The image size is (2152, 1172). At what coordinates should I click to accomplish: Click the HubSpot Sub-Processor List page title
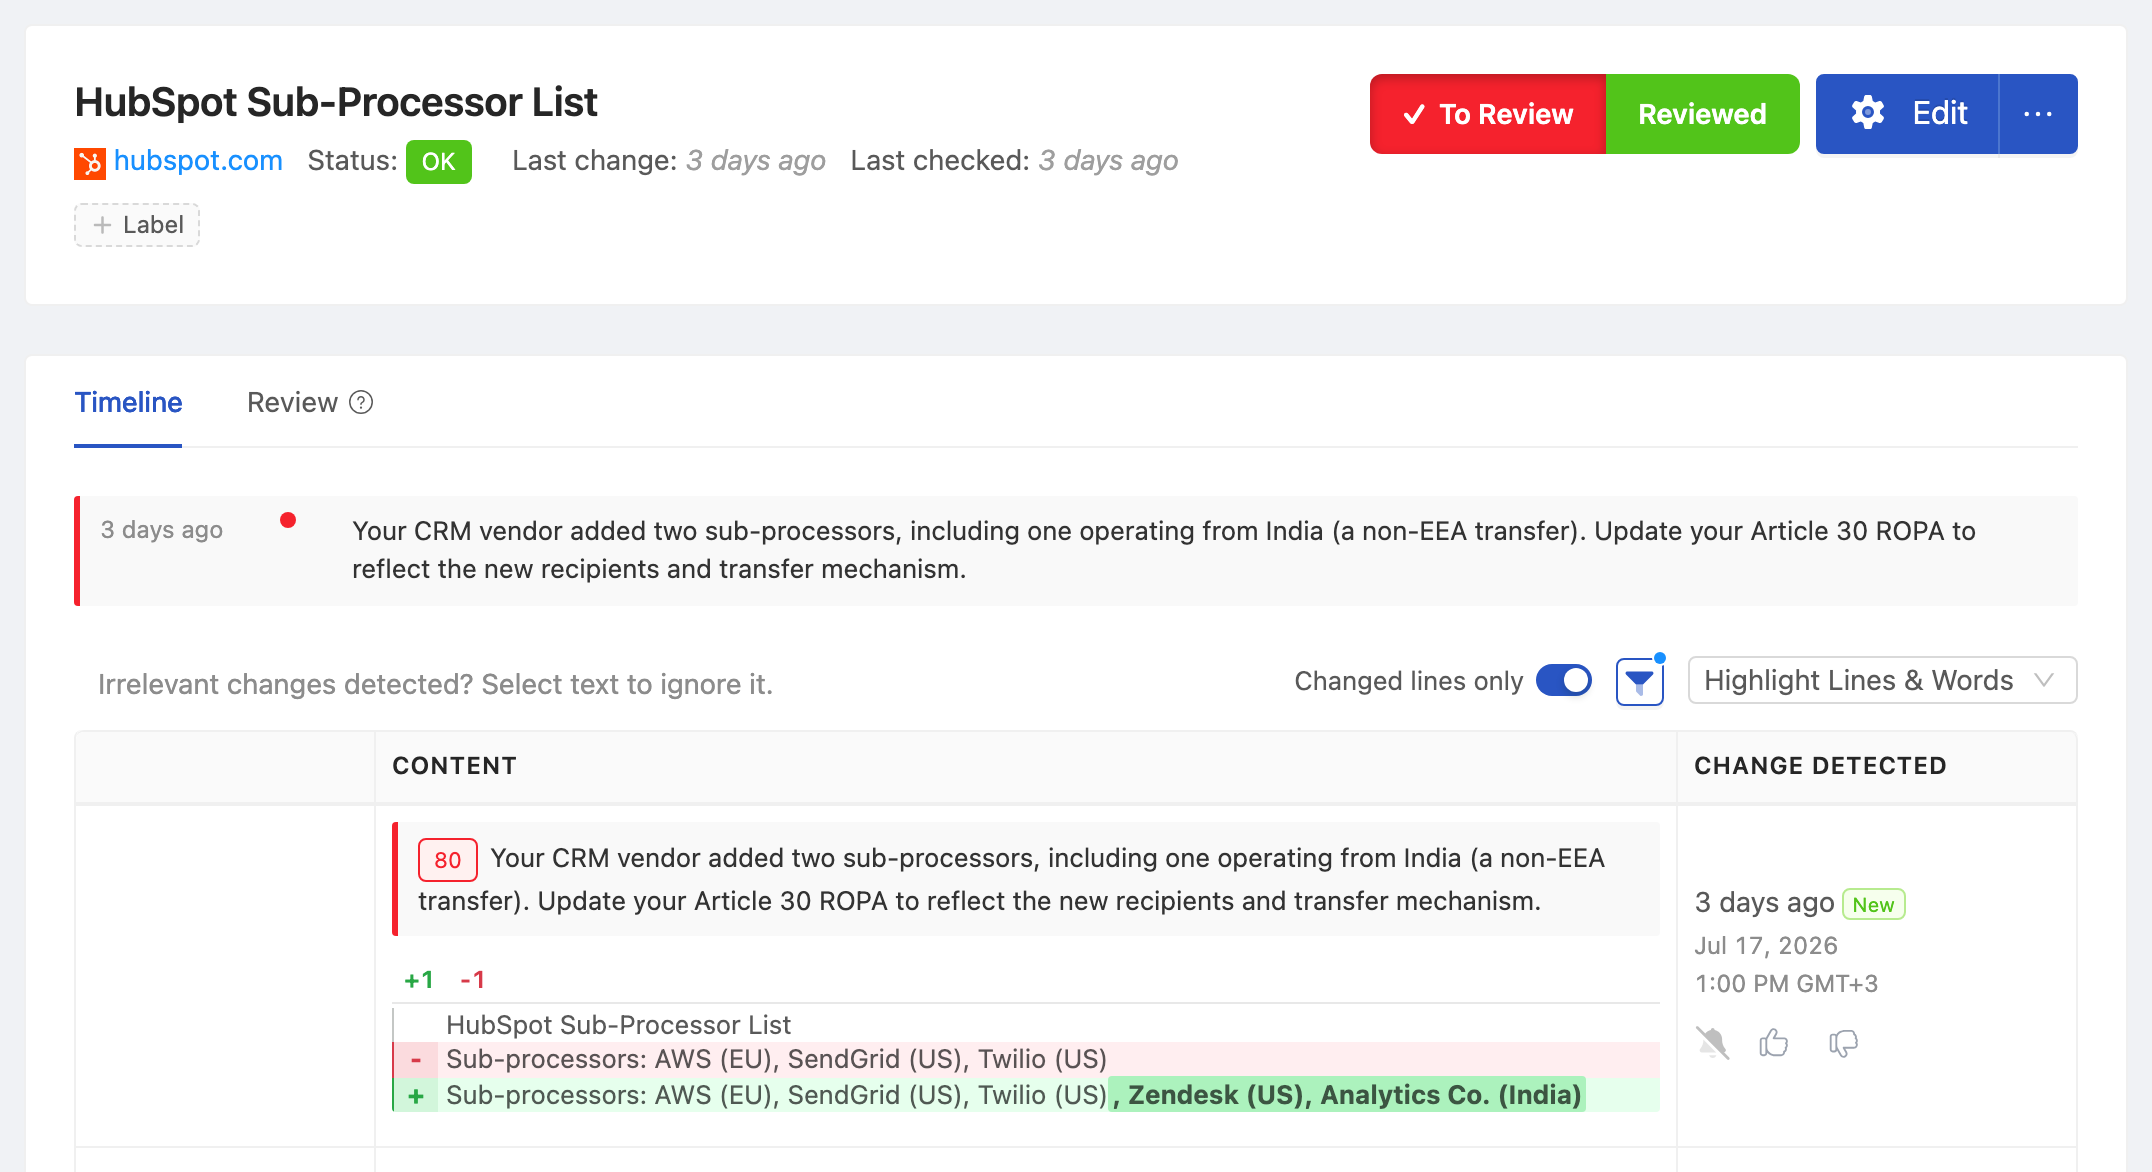(336, 102)
